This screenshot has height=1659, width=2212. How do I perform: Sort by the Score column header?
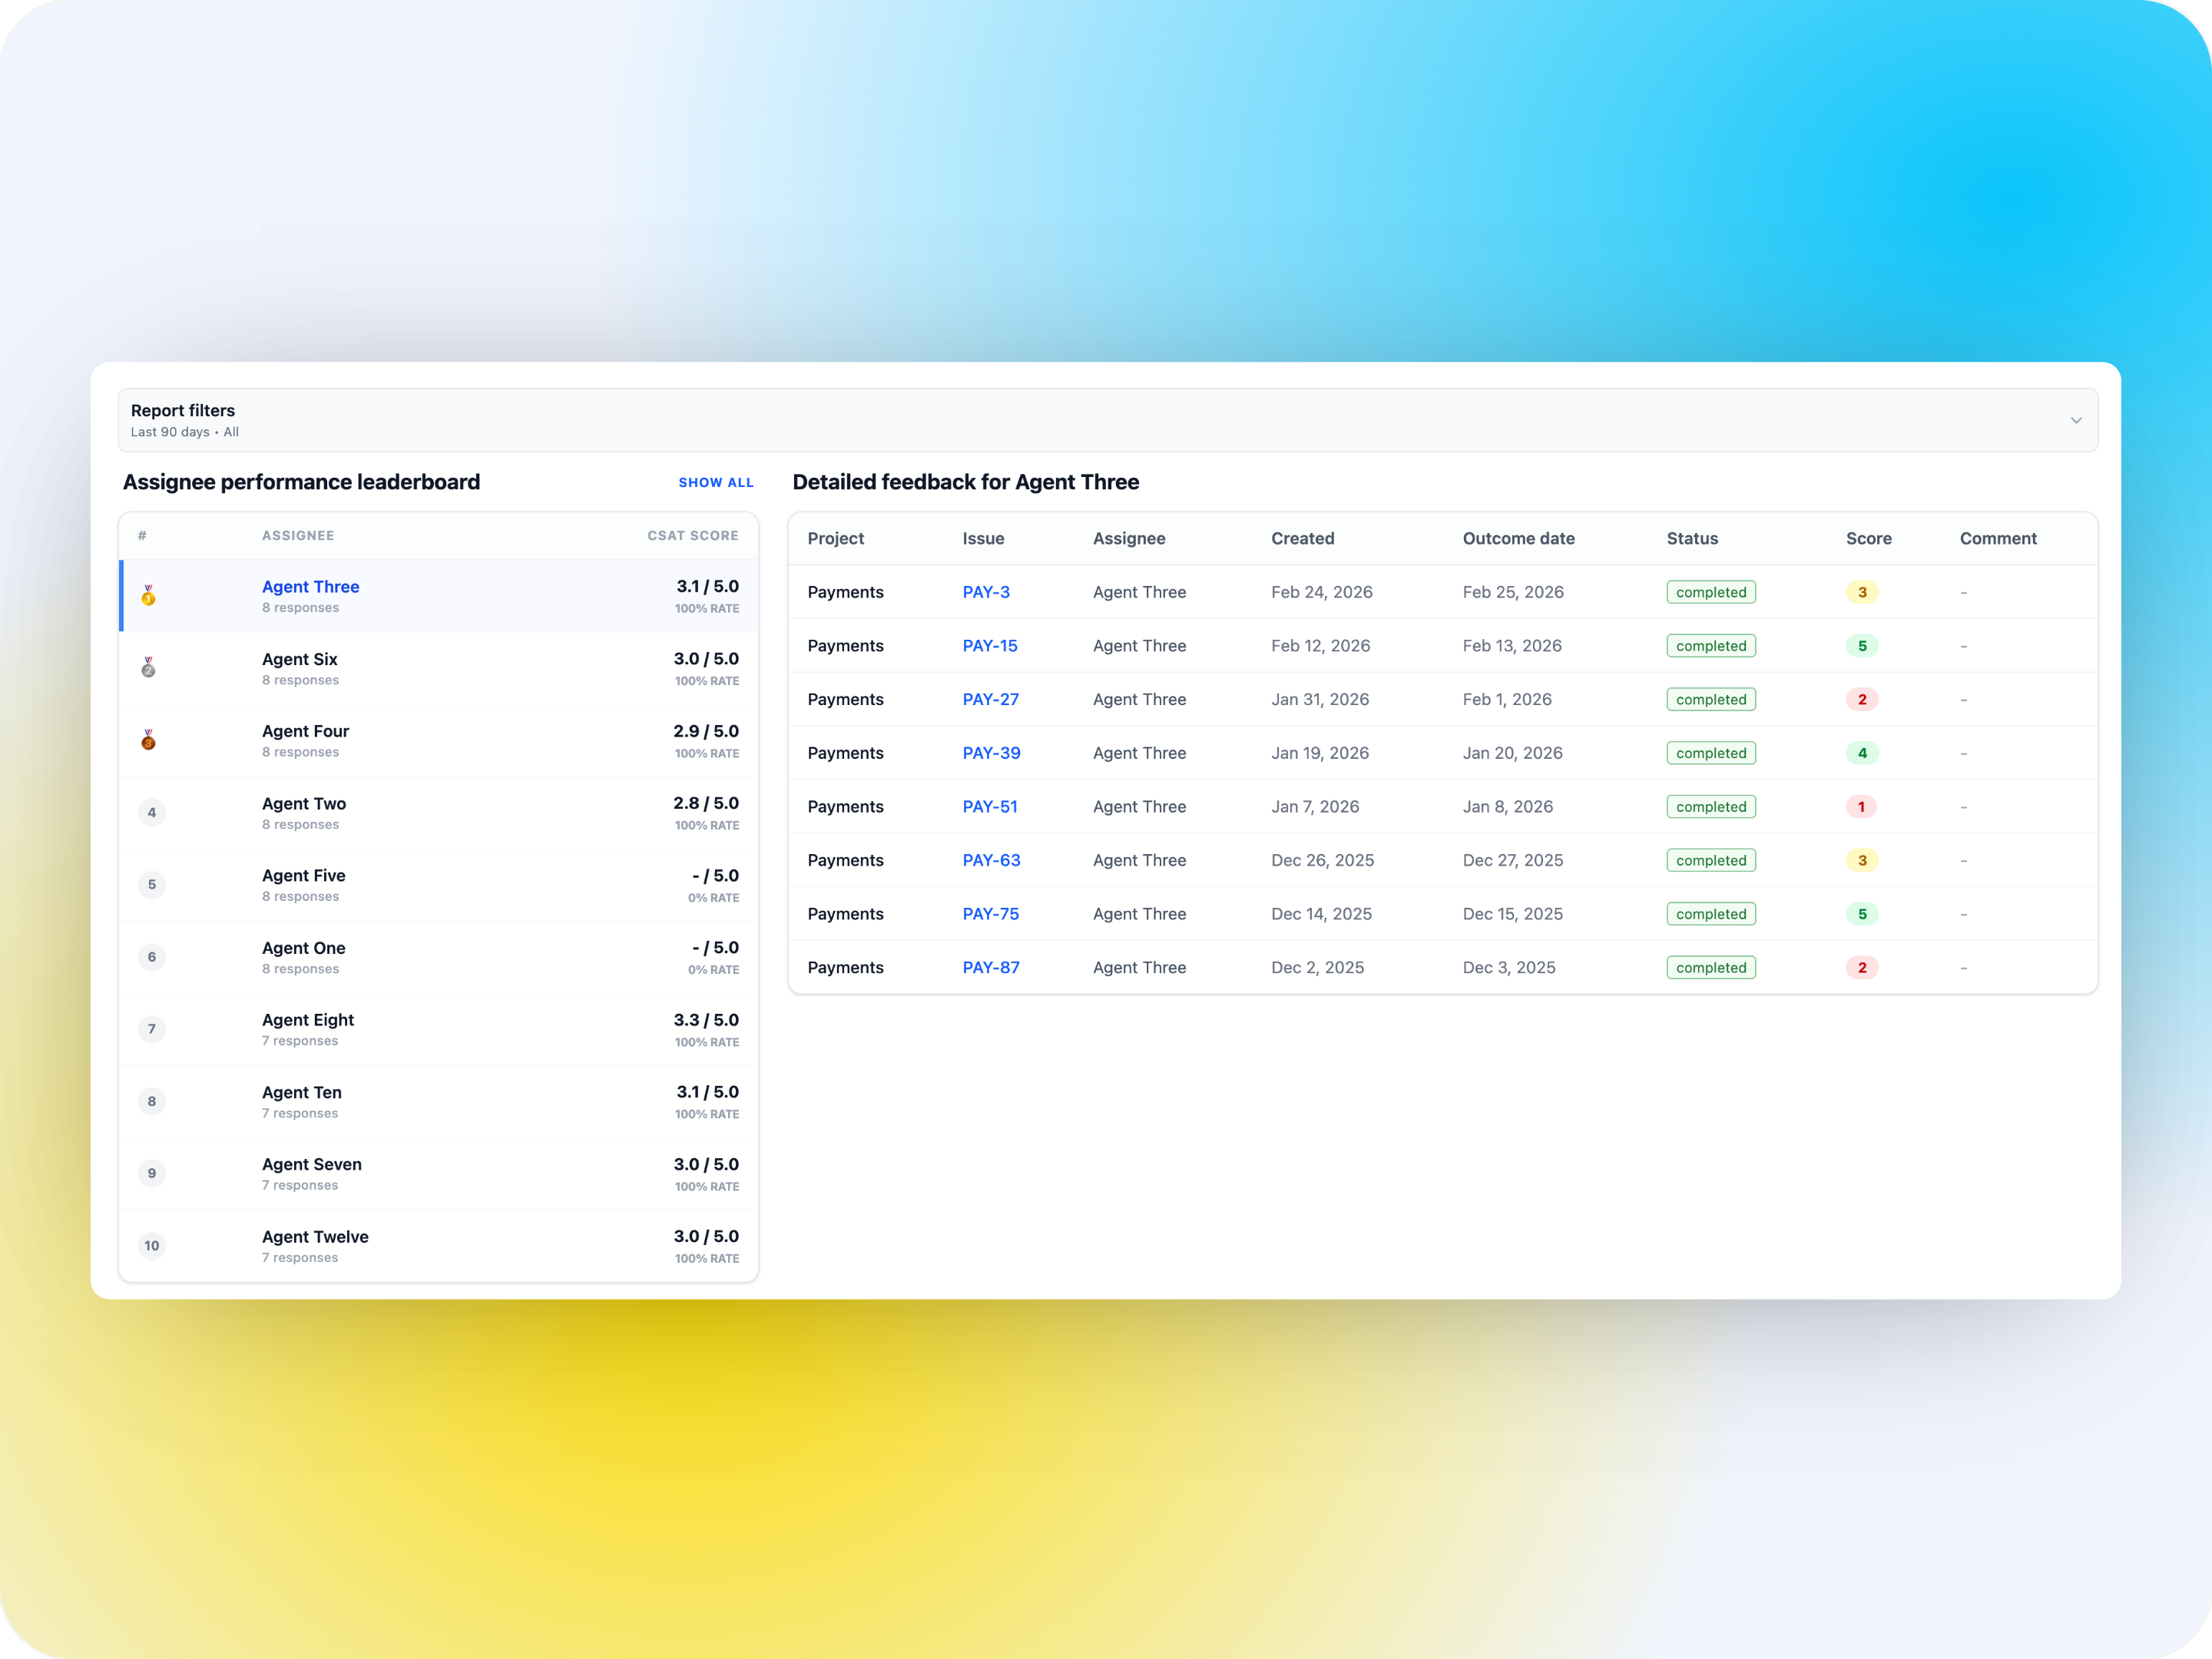pos(1868,538)
